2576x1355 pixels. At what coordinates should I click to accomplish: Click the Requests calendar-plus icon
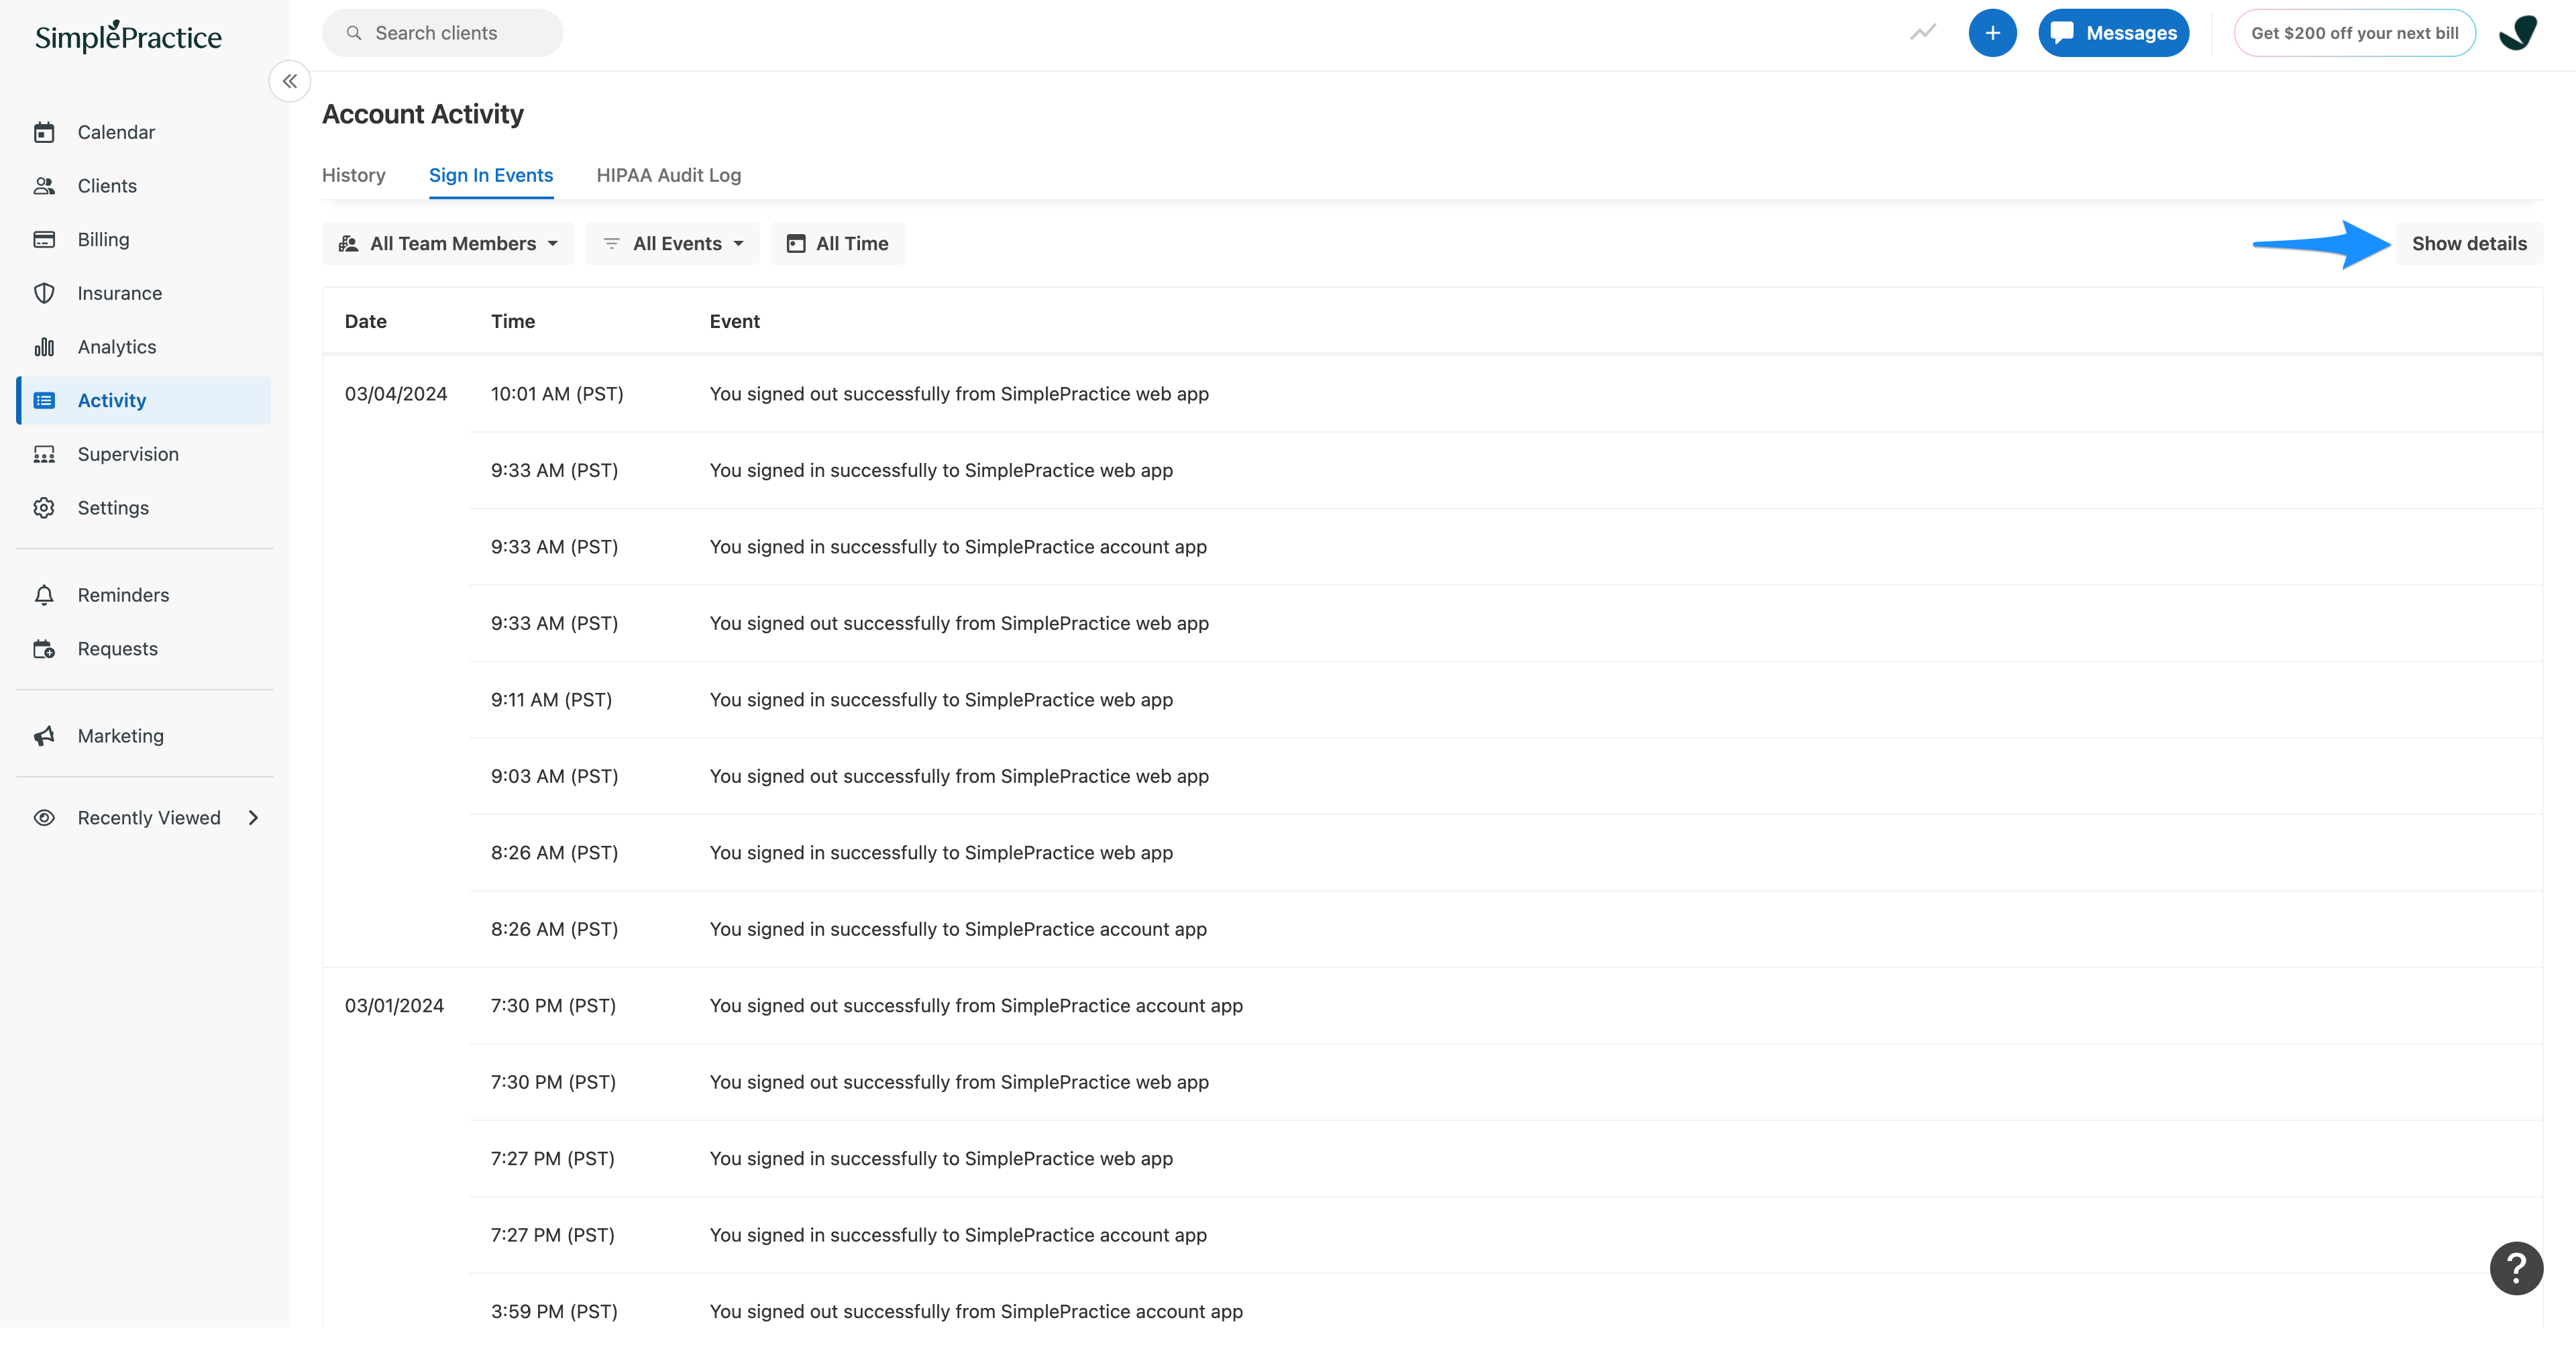click(44, 649)
